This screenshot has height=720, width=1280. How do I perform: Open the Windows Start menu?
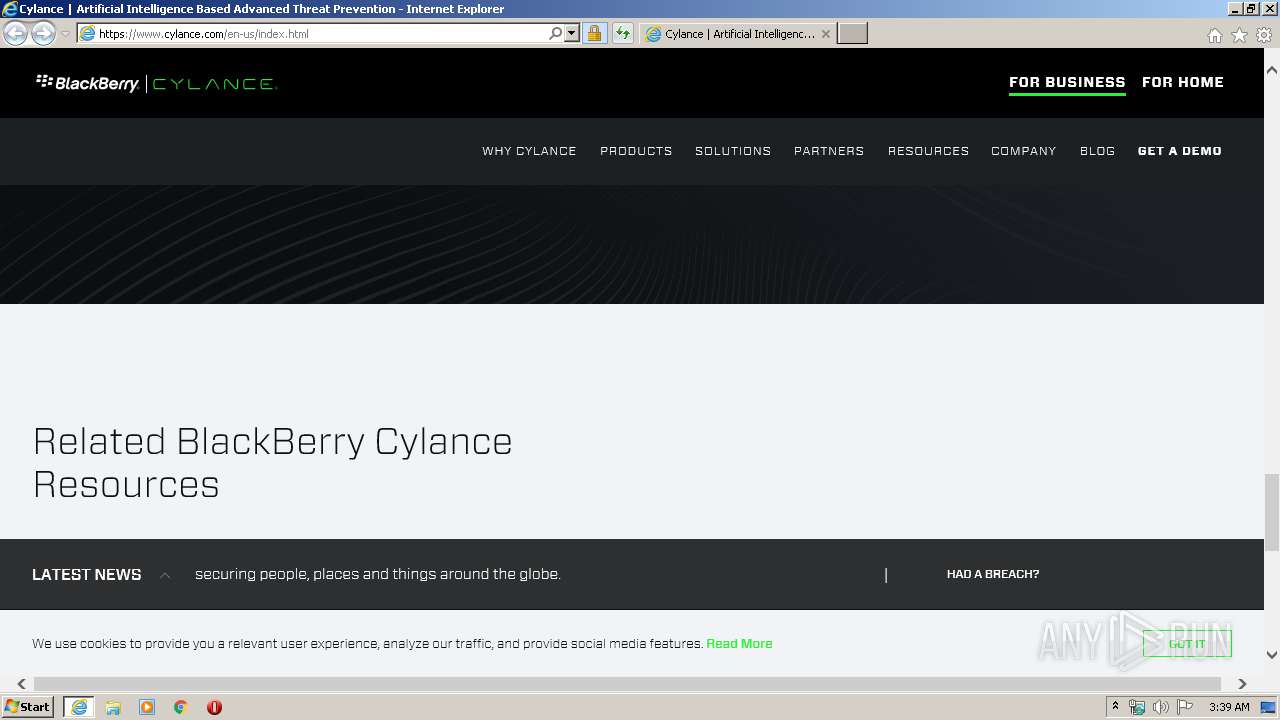[27, 707]
